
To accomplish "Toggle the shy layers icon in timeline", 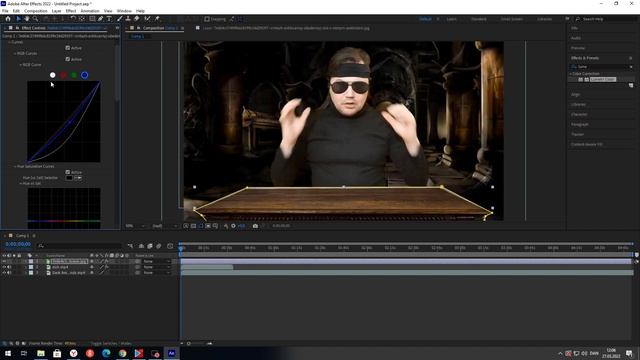I will pyautogui.click(x=141, y=246).
